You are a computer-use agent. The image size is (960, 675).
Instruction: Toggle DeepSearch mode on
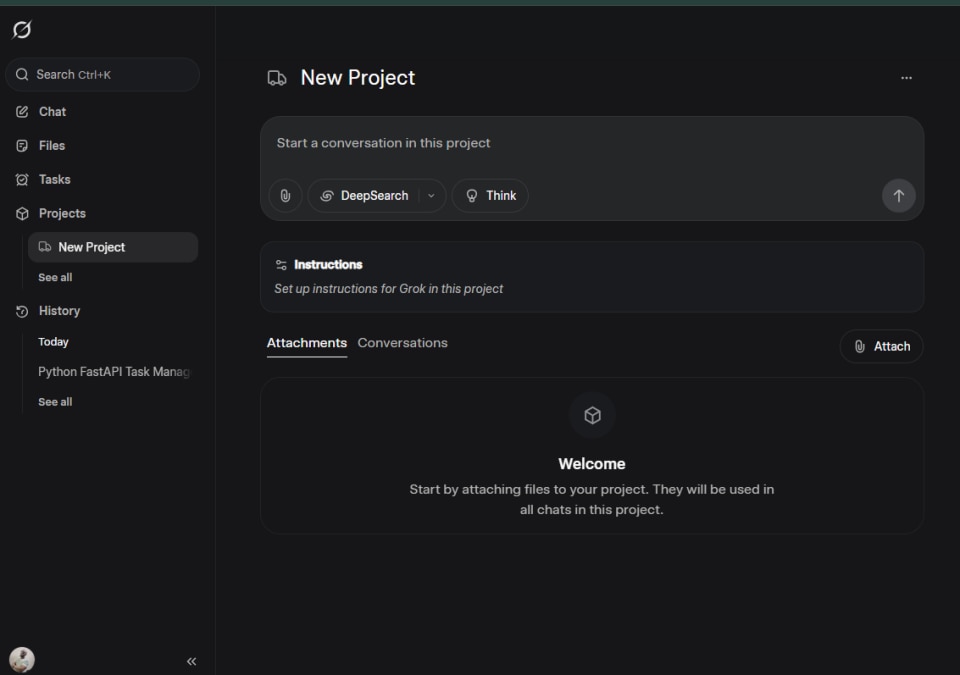coord(364,196)
